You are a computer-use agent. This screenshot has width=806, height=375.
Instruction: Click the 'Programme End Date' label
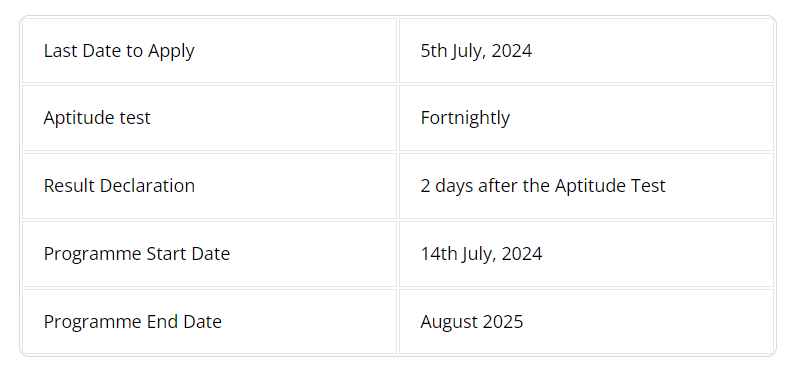coord(133,322)
